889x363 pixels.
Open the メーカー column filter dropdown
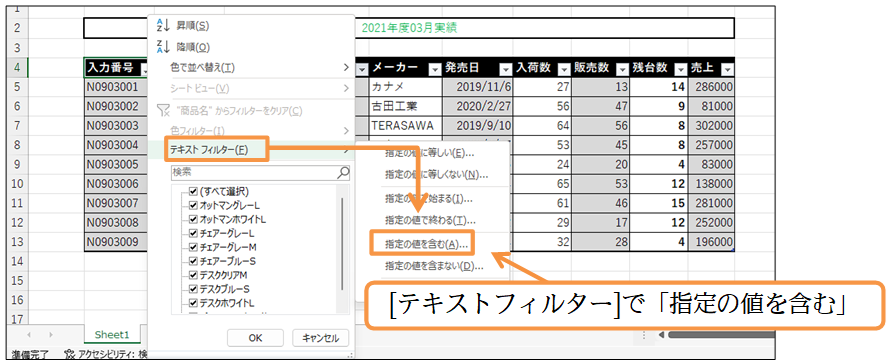pyautogui.click(x=434, y=69)
